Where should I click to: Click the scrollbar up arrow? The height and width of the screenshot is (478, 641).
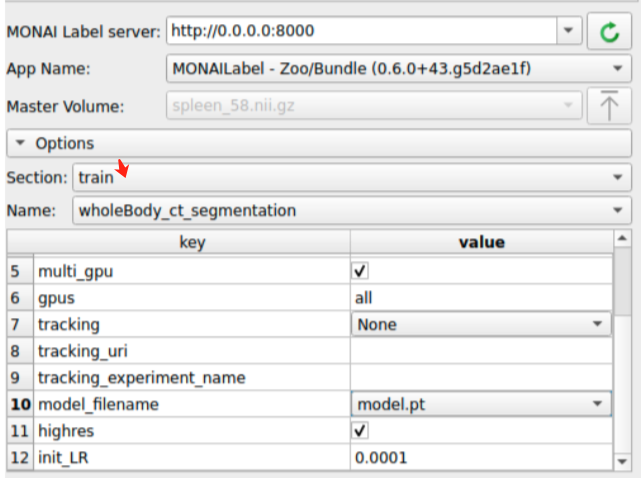click(x=622, y=238)
